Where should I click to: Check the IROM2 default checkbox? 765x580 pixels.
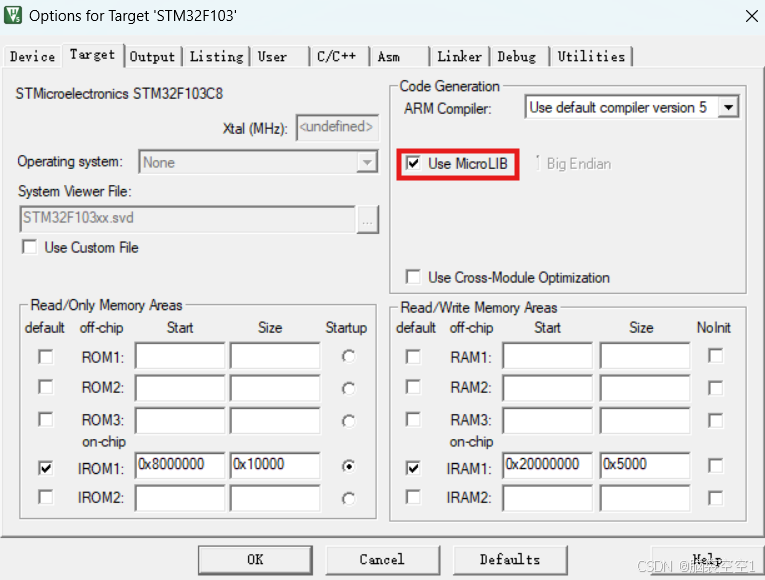tap(45, 497)
